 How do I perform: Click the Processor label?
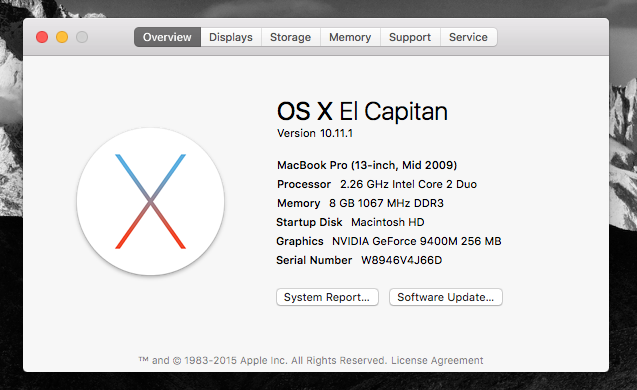click(304, 184)
